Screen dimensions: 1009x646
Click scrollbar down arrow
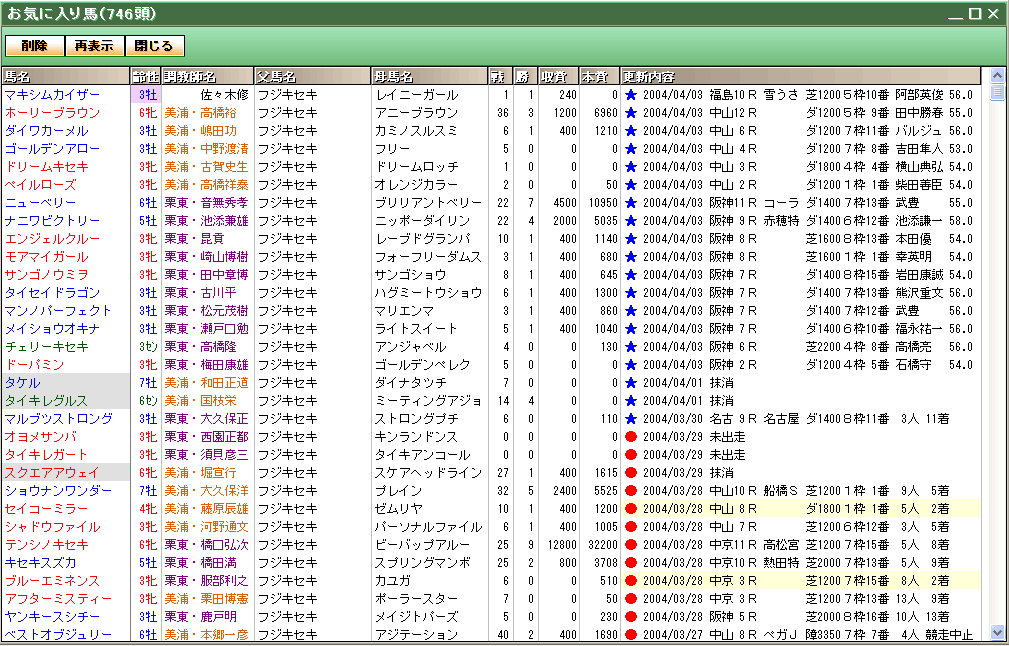[x=996, y=632]
